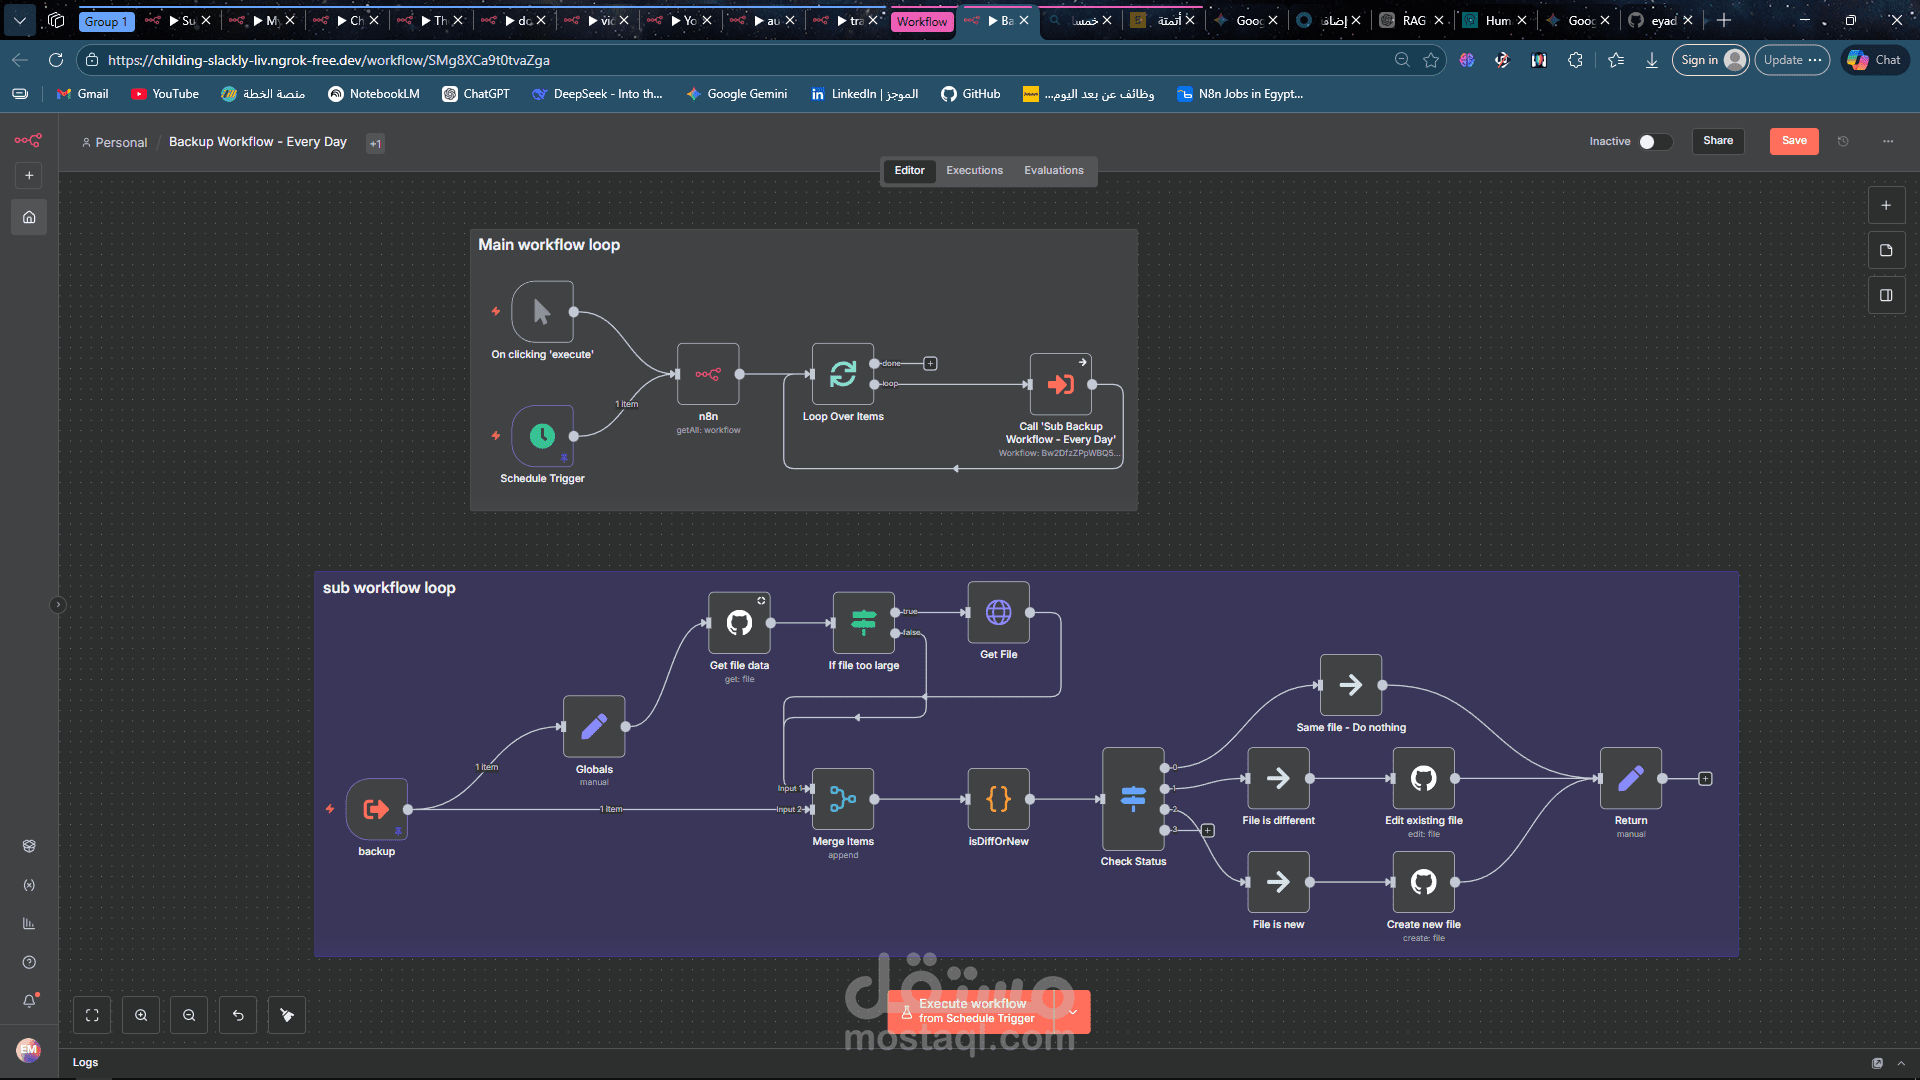Expand the Logs panel chevron
Image resolution: width=1920 pixels, height=1080 pixels.
pyautogui.click(x=1901, y=1063)
